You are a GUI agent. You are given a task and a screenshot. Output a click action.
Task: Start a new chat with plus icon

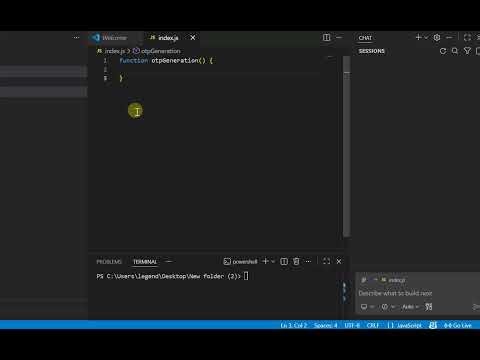click(x=418, y=37)
